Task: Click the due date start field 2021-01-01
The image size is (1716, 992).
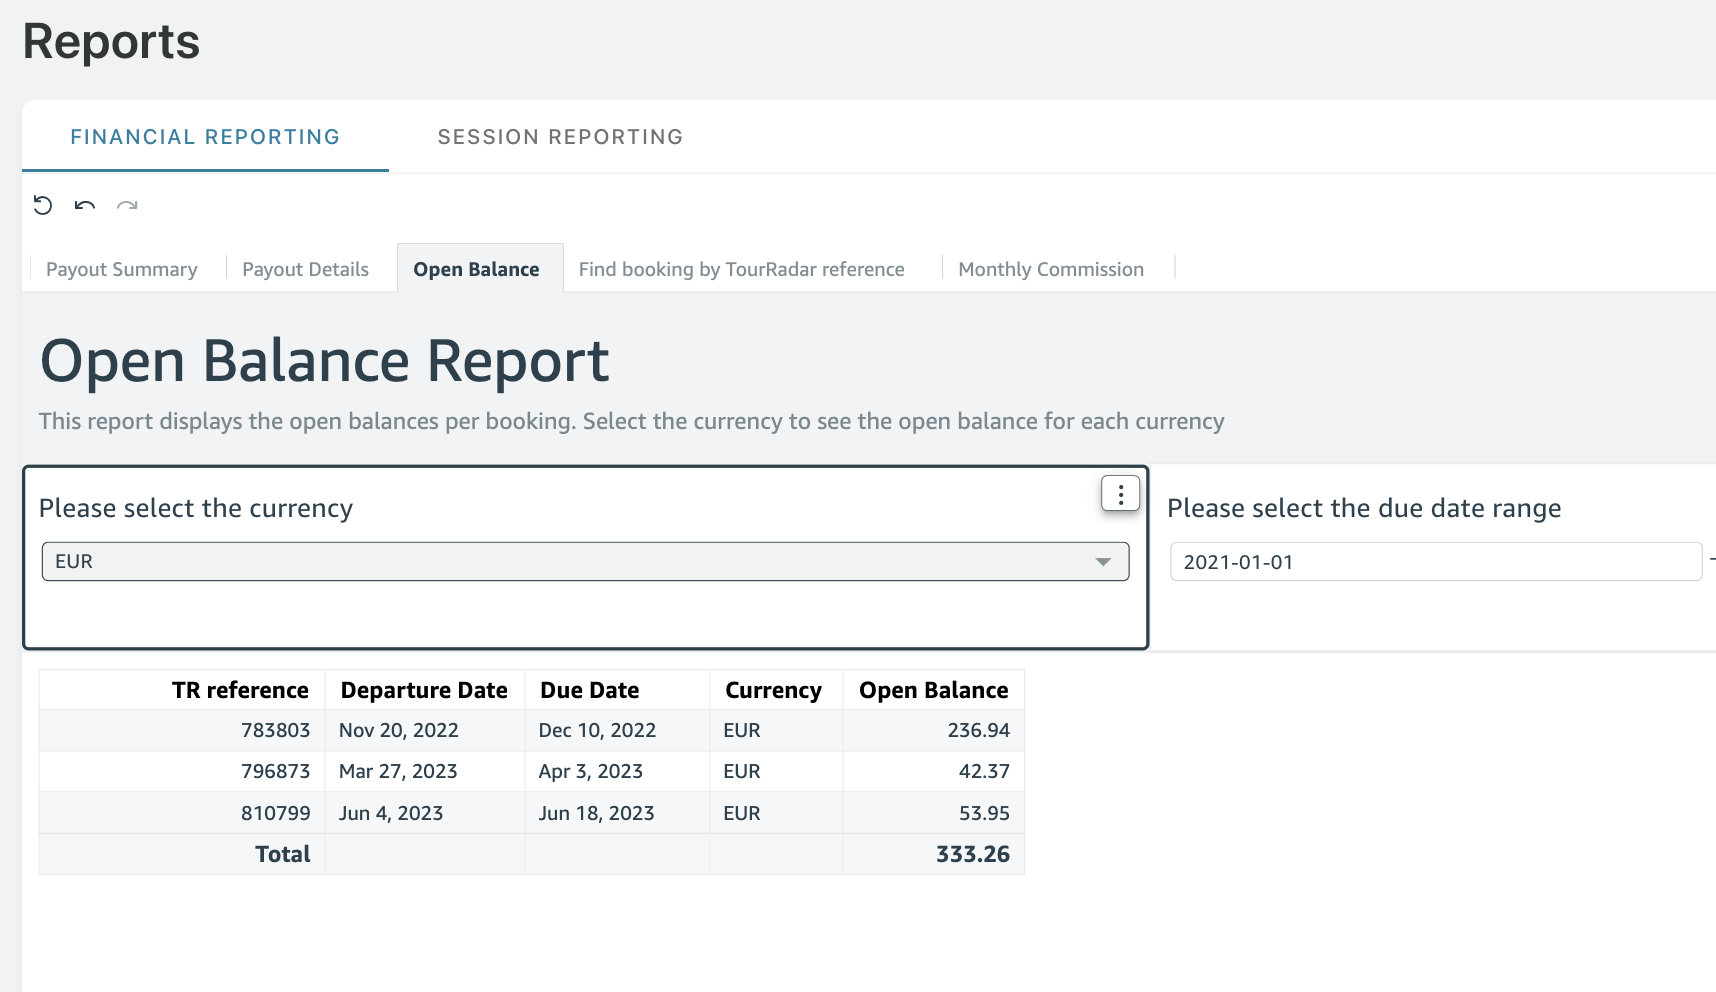Action: (x=1435, y=562)
